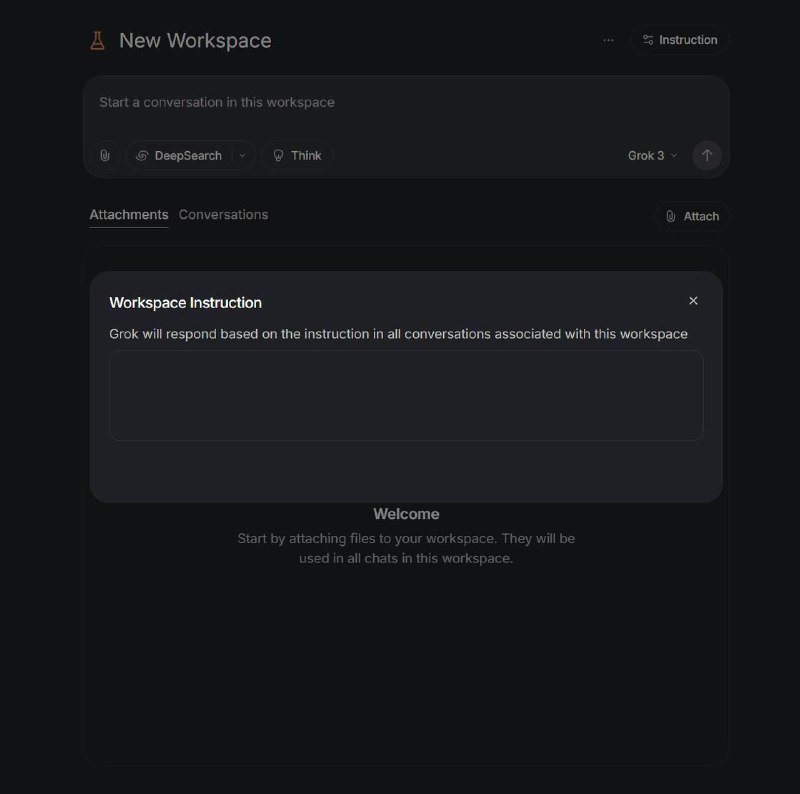
Task: Click the Workspace Instruction heading
Action: pyautogui.click(x=185, y=303)
